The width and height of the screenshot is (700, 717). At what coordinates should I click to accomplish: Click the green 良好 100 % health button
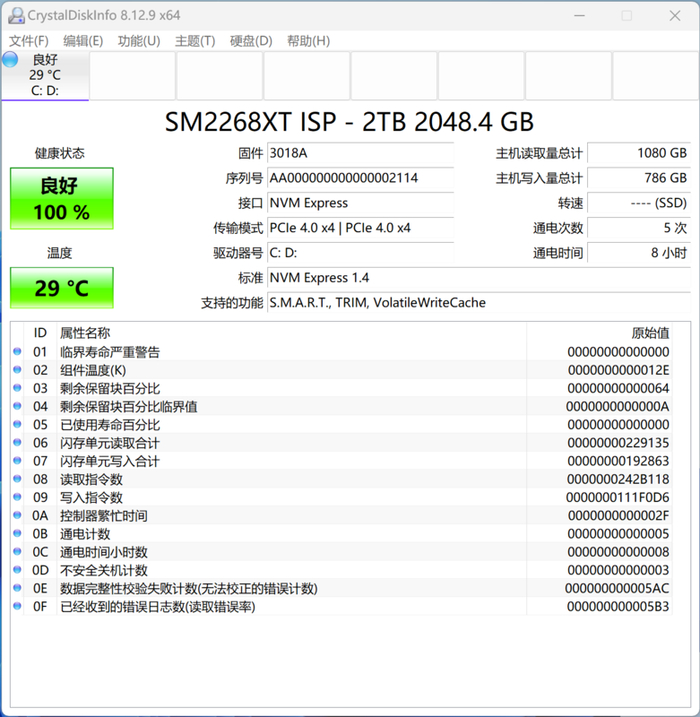click(62, 198)
